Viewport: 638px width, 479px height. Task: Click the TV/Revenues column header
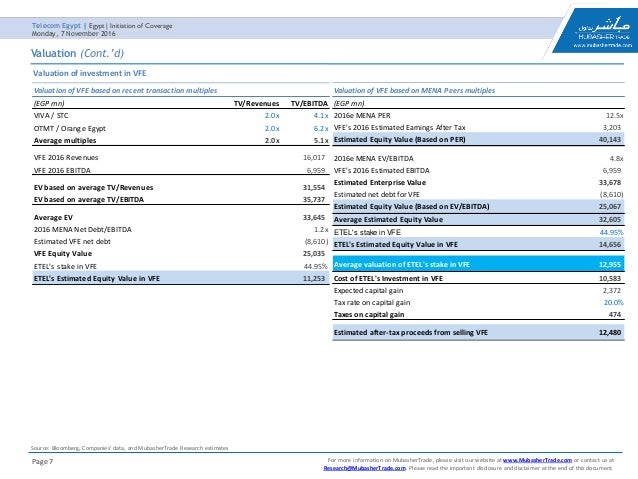(256, 102)
